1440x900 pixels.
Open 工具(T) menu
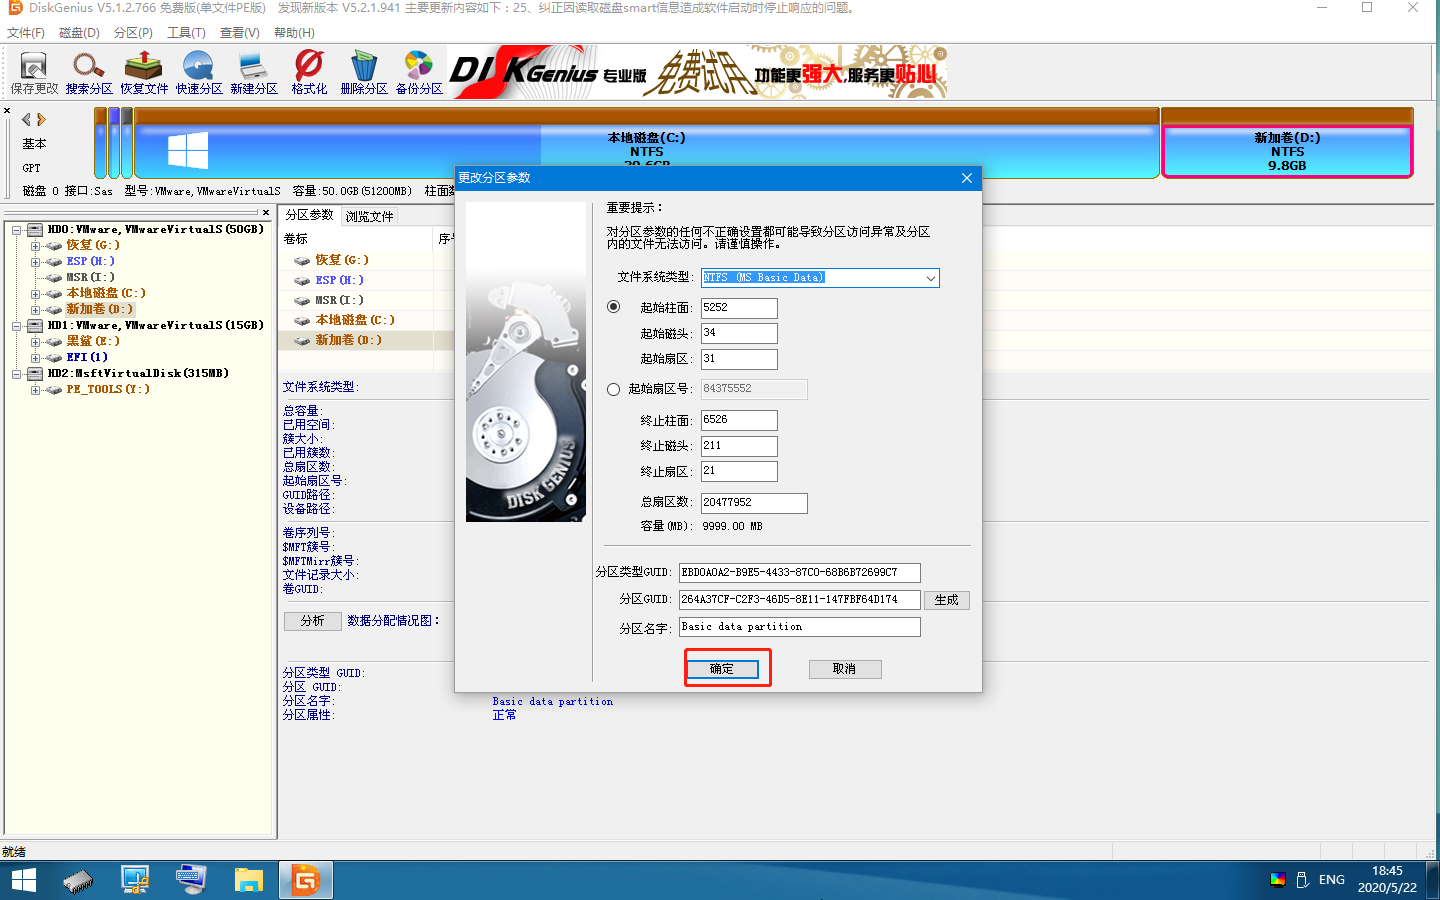tap(186, 33)
